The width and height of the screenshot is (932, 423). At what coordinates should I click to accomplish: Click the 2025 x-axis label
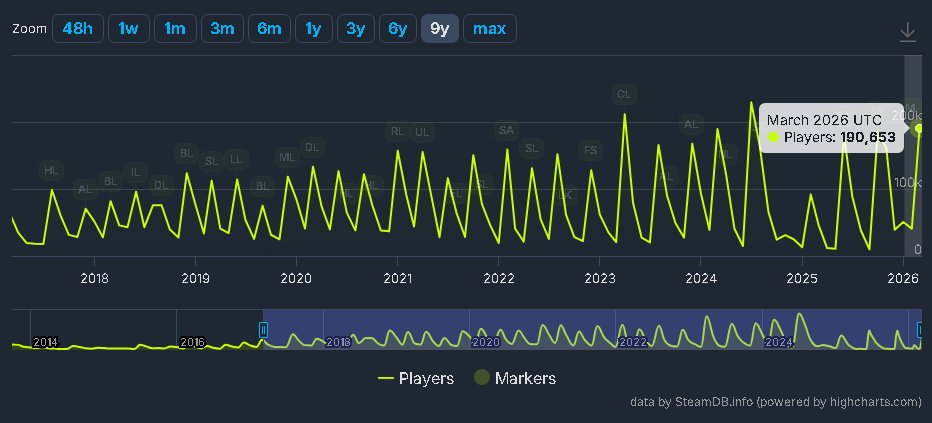802,278
